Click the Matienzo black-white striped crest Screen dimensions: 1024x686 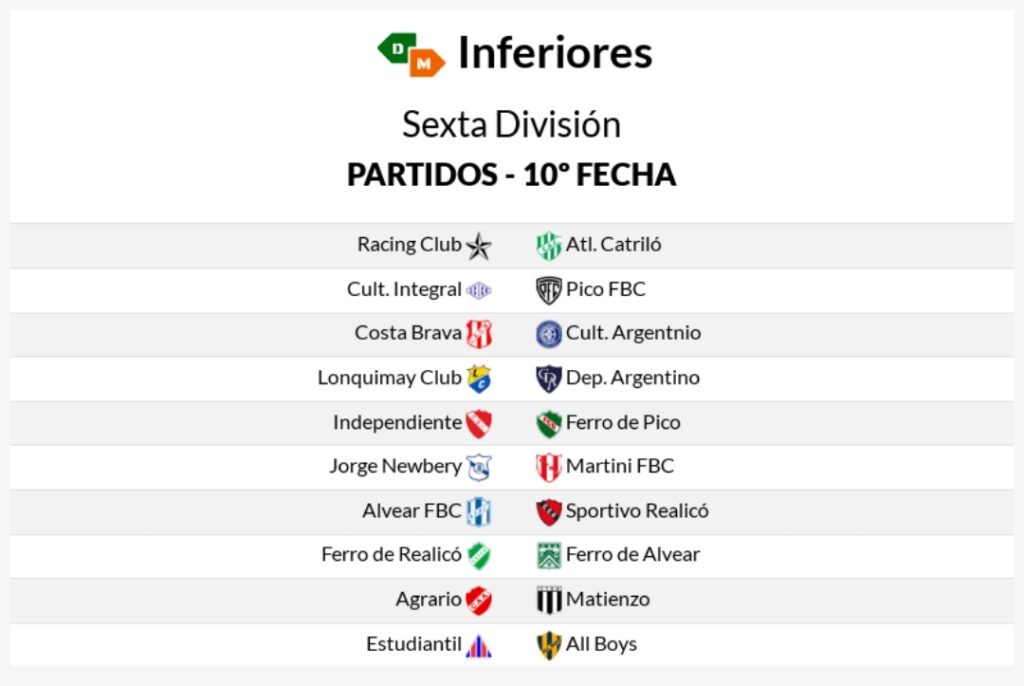(549, 600)
